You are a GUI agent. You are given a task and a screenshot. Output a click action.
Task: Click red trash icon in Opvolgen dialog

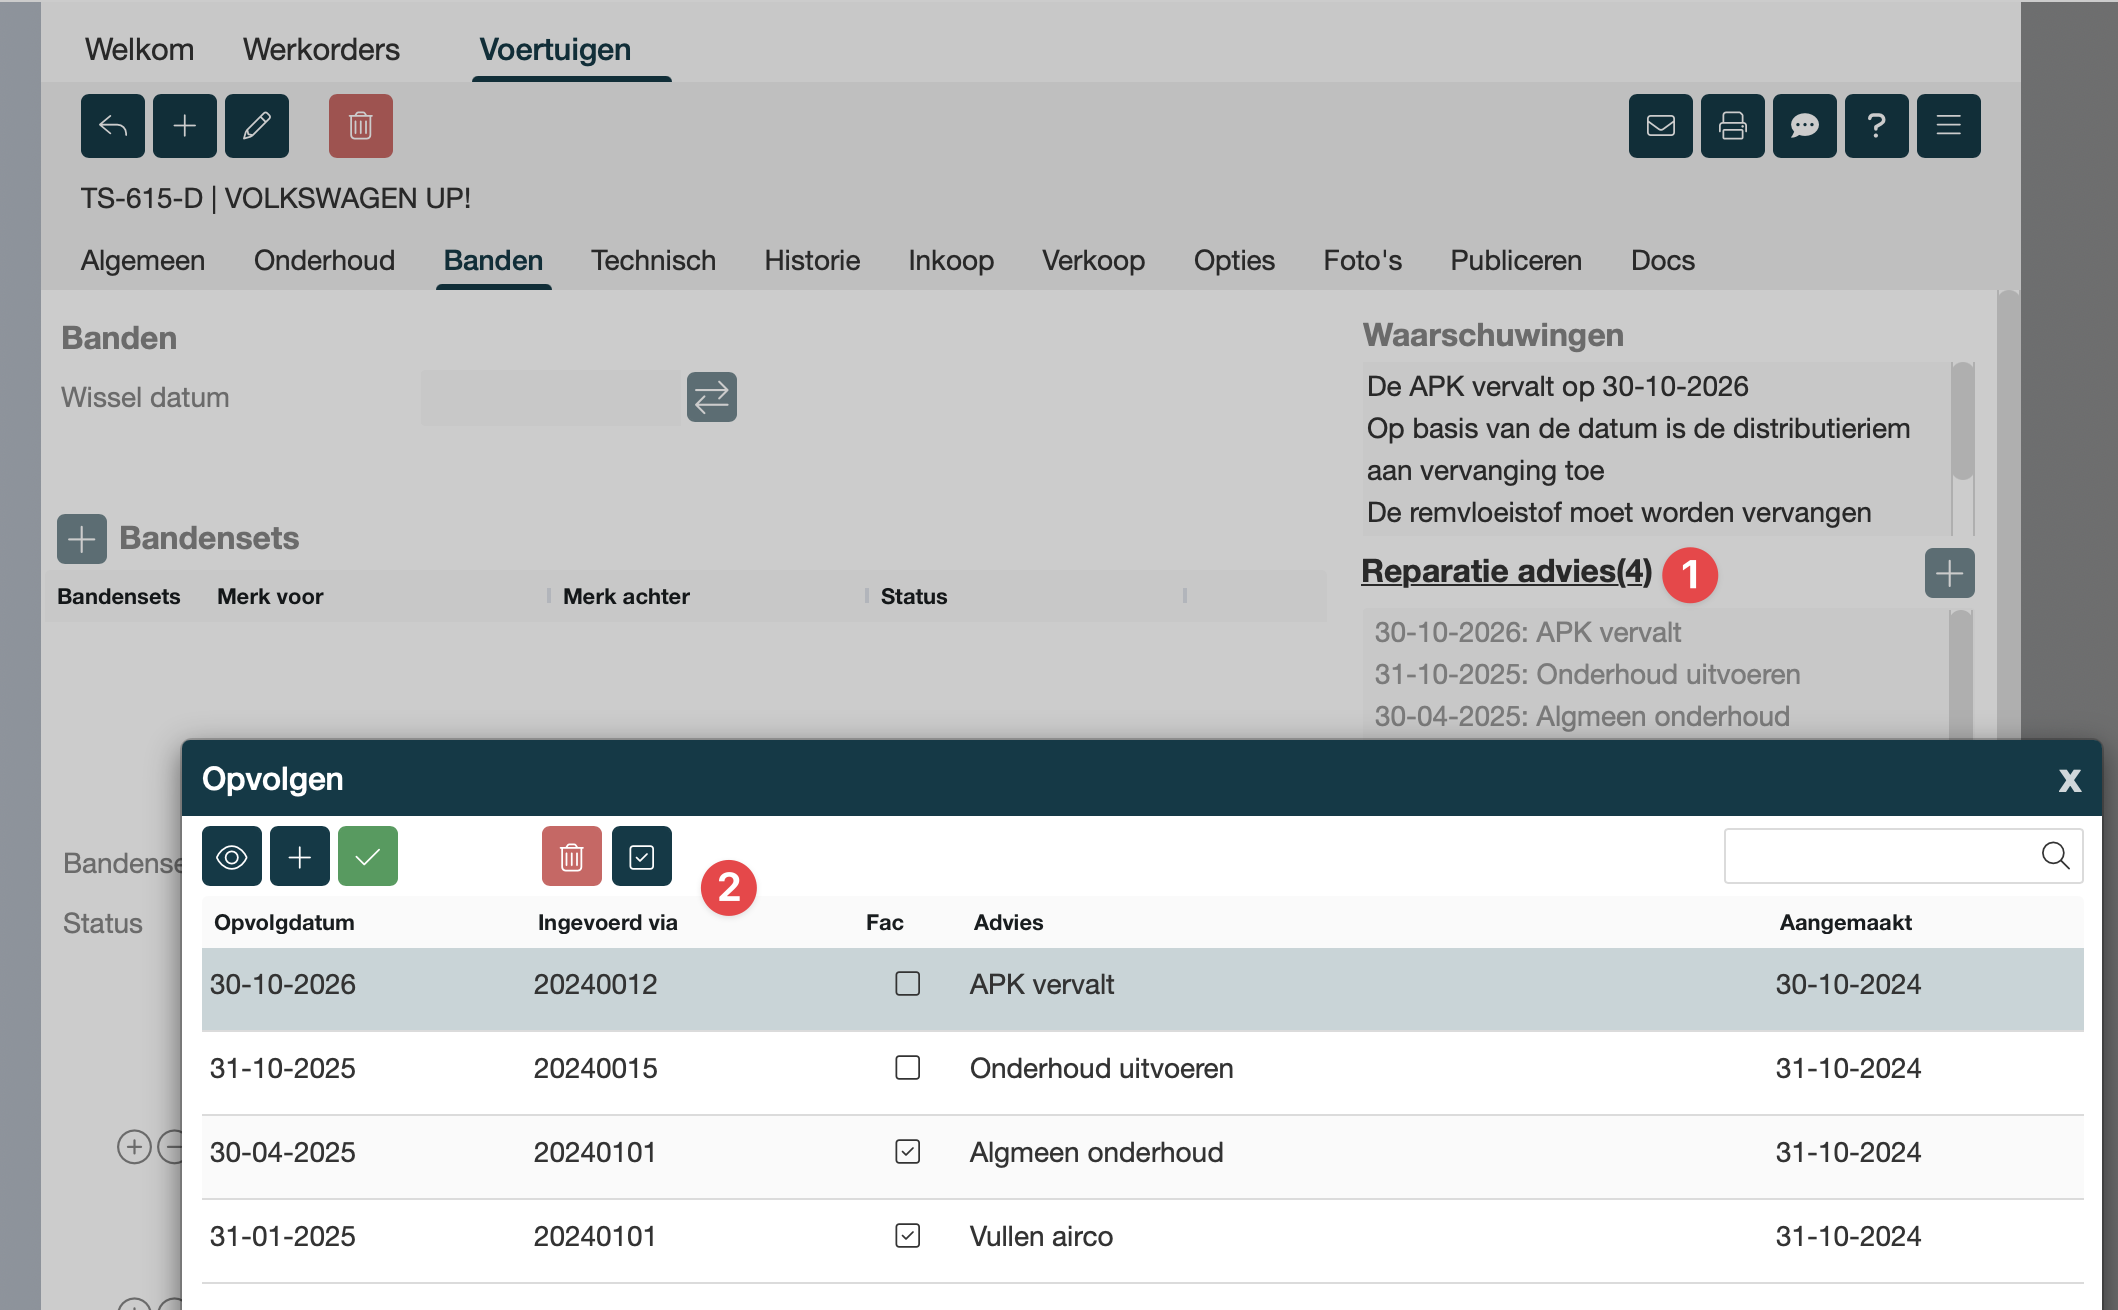coord(571,856)
